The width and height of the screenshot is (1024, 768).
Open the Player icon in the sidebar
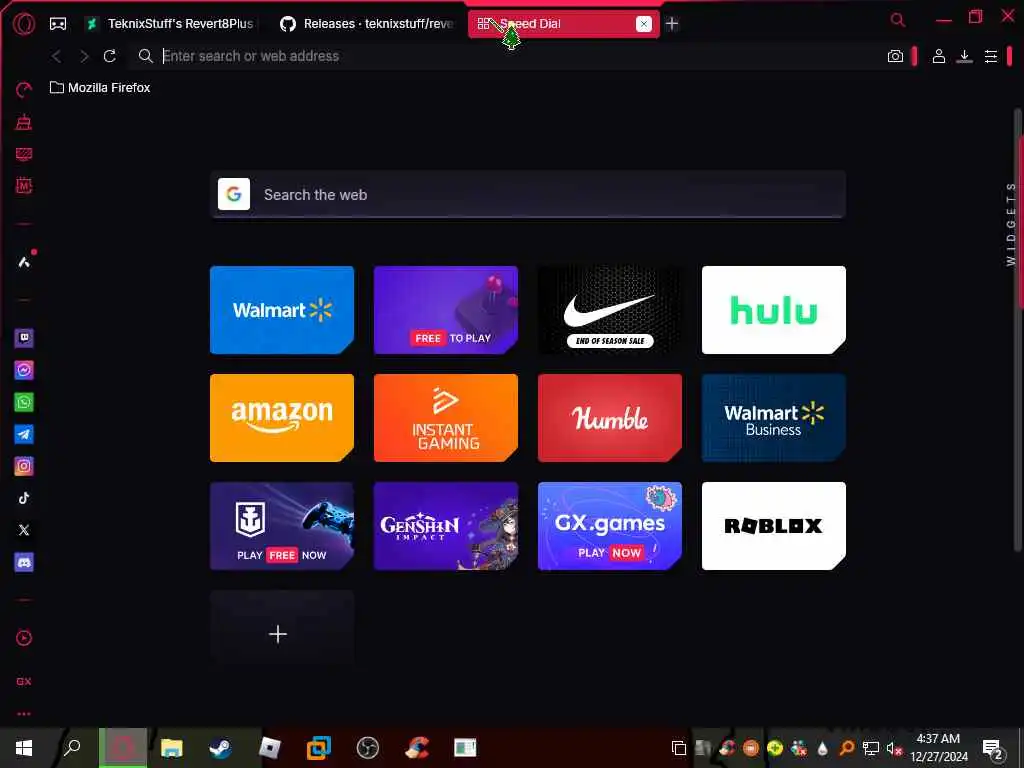coord(24,637)
